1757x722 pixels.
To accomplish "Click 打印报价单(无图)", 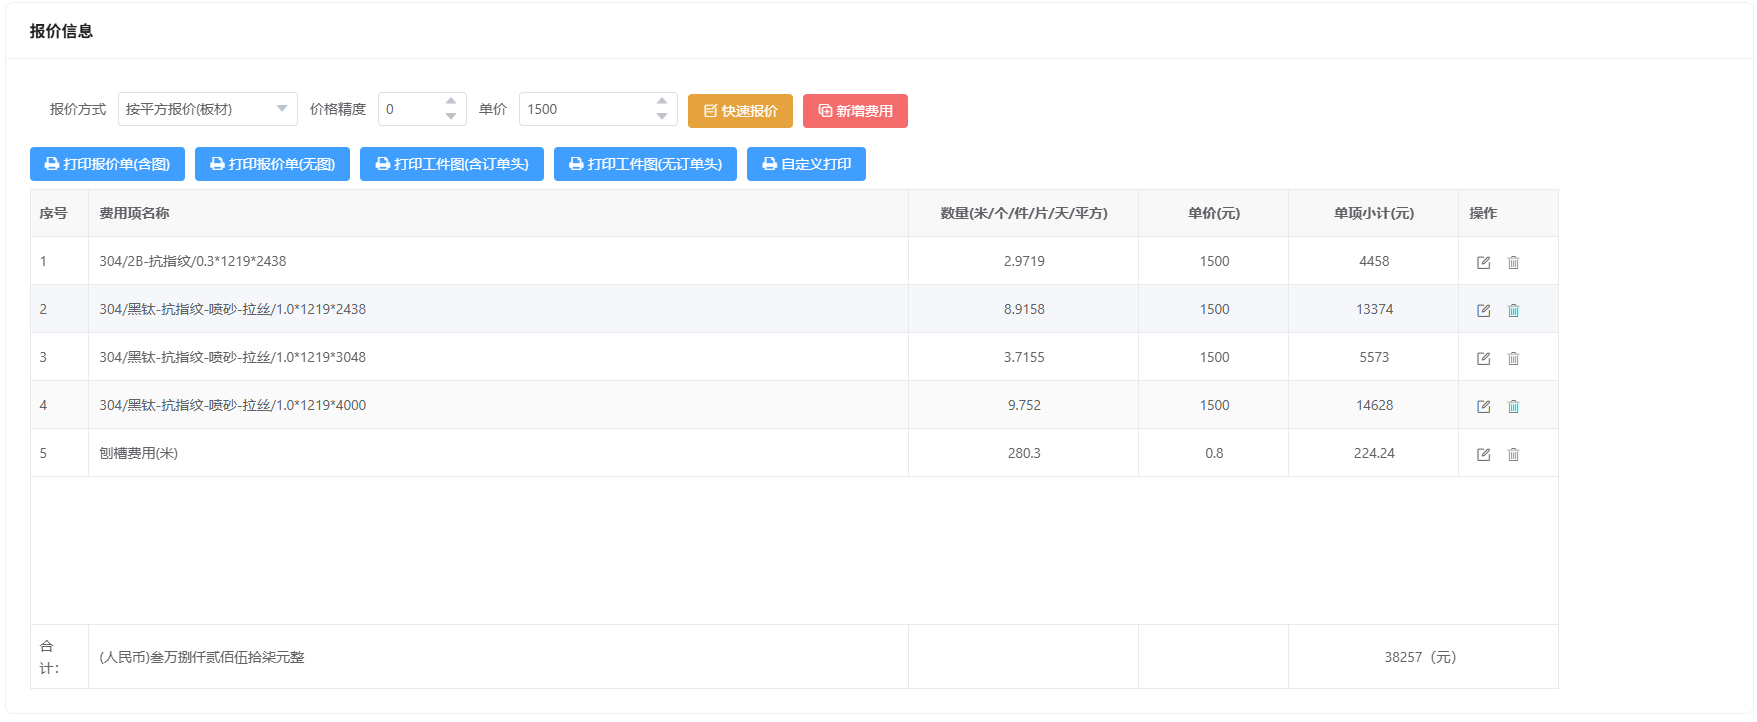I will click(x=272, y=164).
